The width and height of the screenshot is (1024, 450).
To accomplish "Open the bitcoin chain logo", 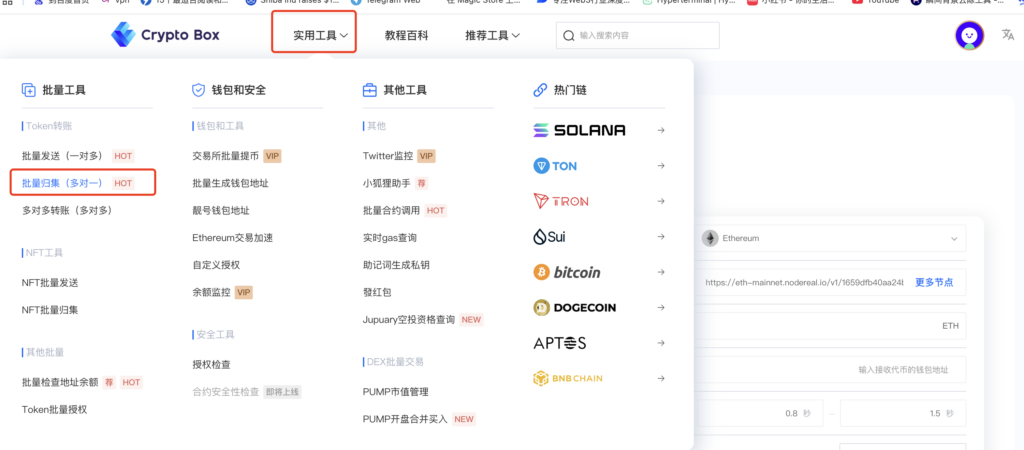I will 567,272.
